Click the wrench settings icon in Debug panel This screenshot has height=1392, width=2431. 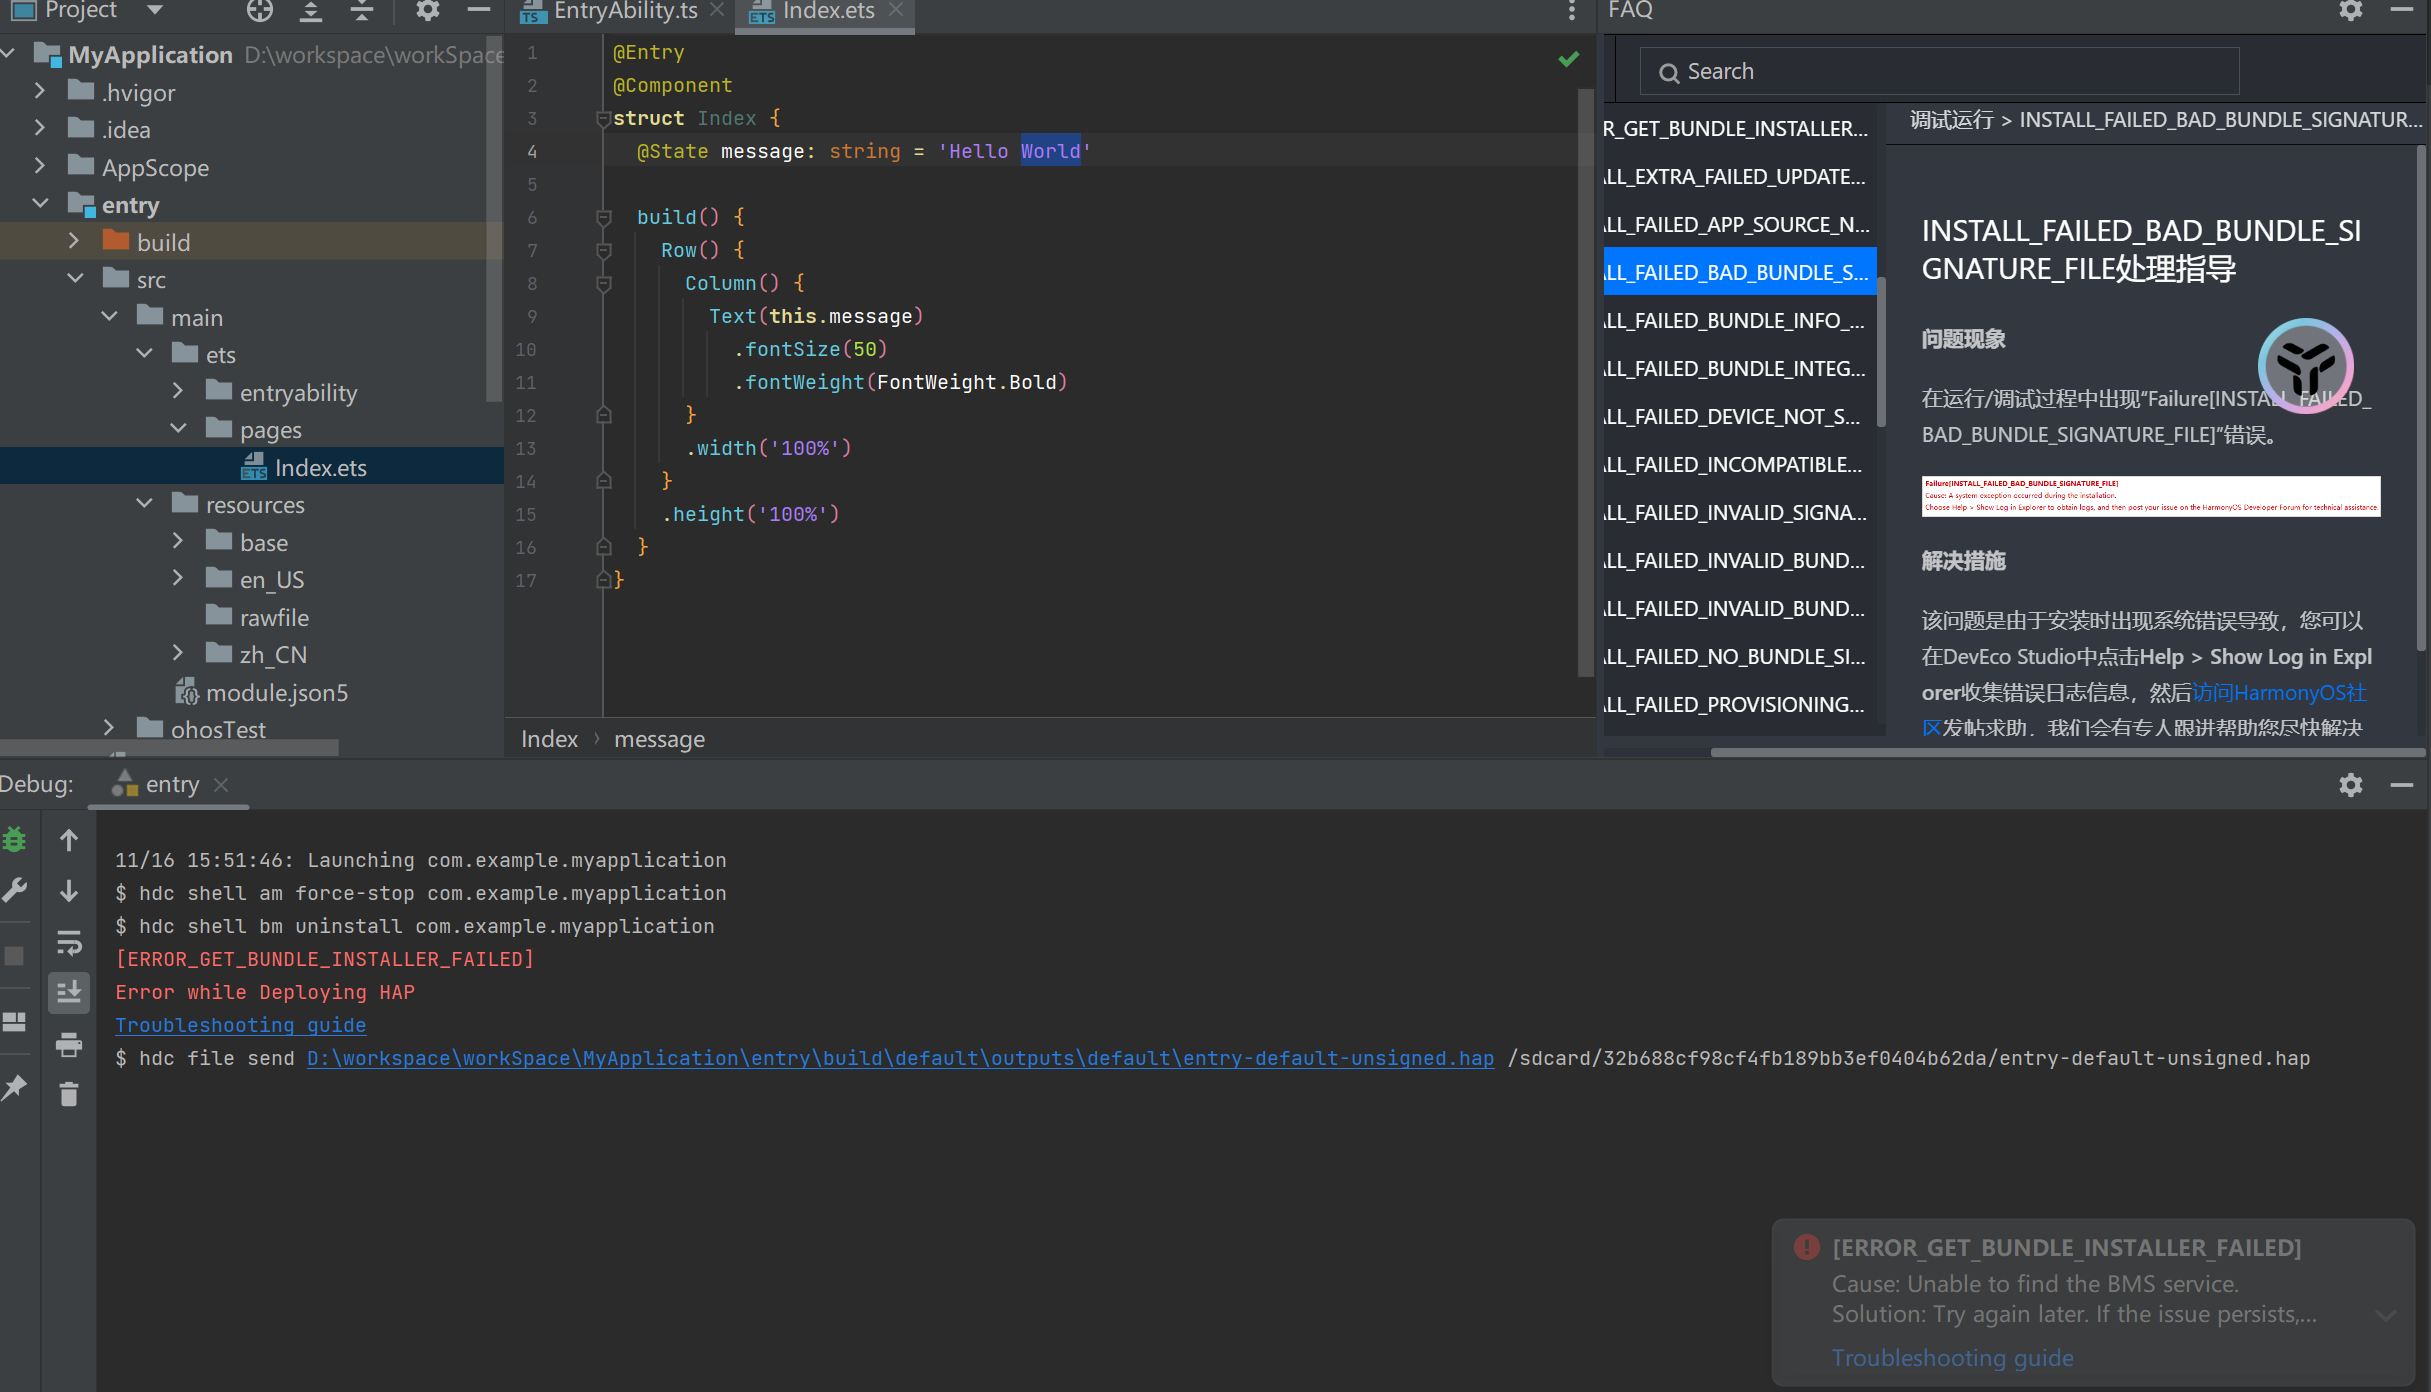14,890
